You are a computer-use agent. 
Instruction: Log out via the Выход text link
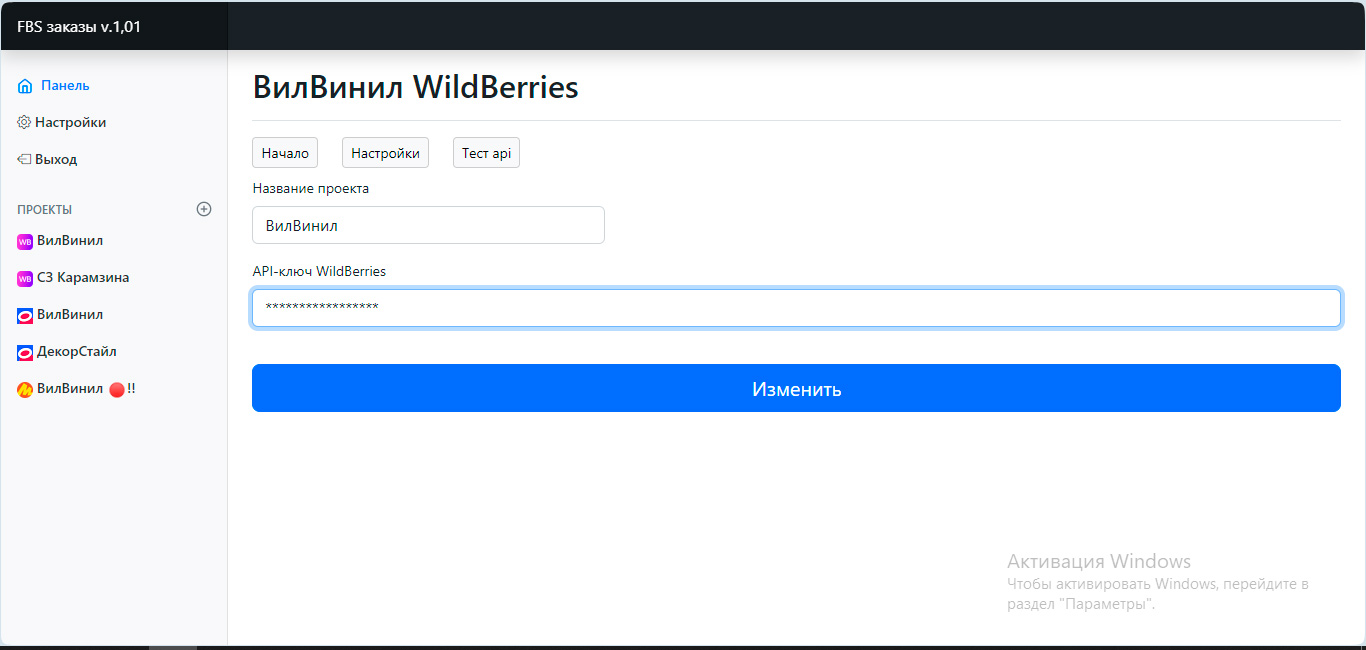(x=56, y=159)
